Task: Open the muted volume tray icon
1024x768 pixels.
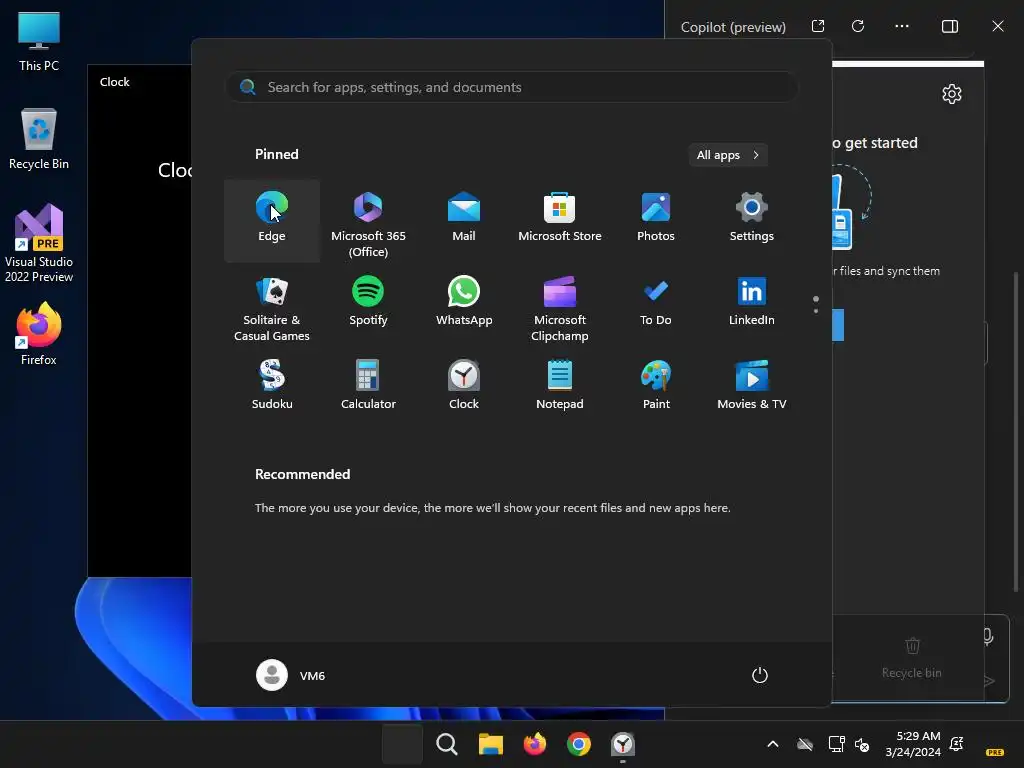Action: (x=862, y=744)
